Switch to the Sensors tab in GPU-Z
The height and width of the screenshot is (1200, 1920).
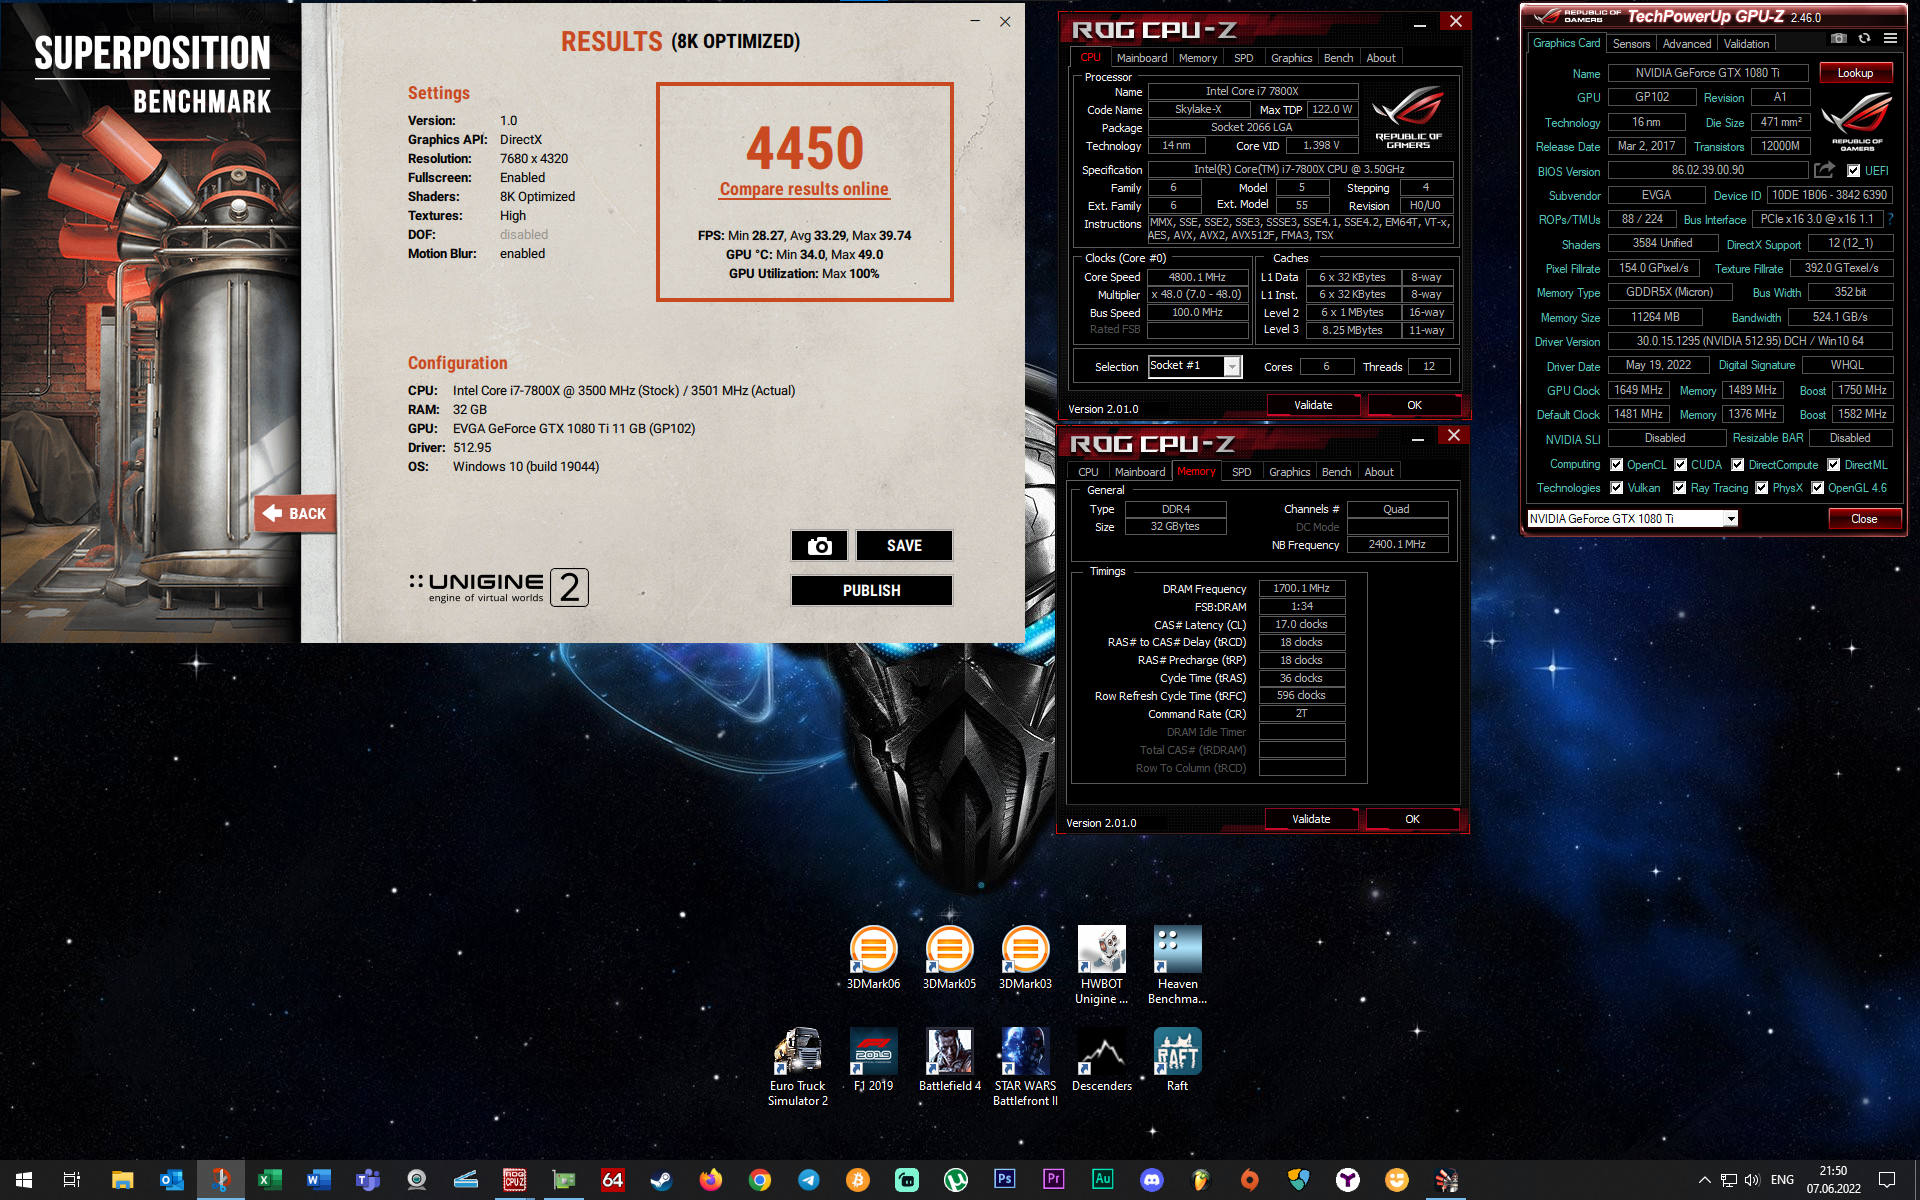[1631, 44]
